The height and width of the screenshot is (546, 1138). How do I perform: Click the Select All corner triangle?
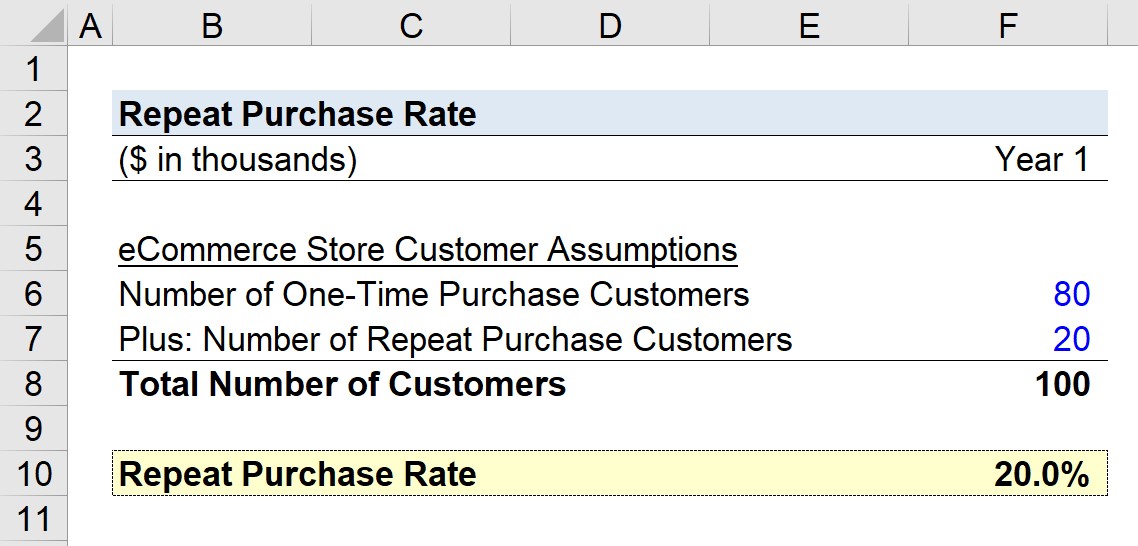point(33,23)
